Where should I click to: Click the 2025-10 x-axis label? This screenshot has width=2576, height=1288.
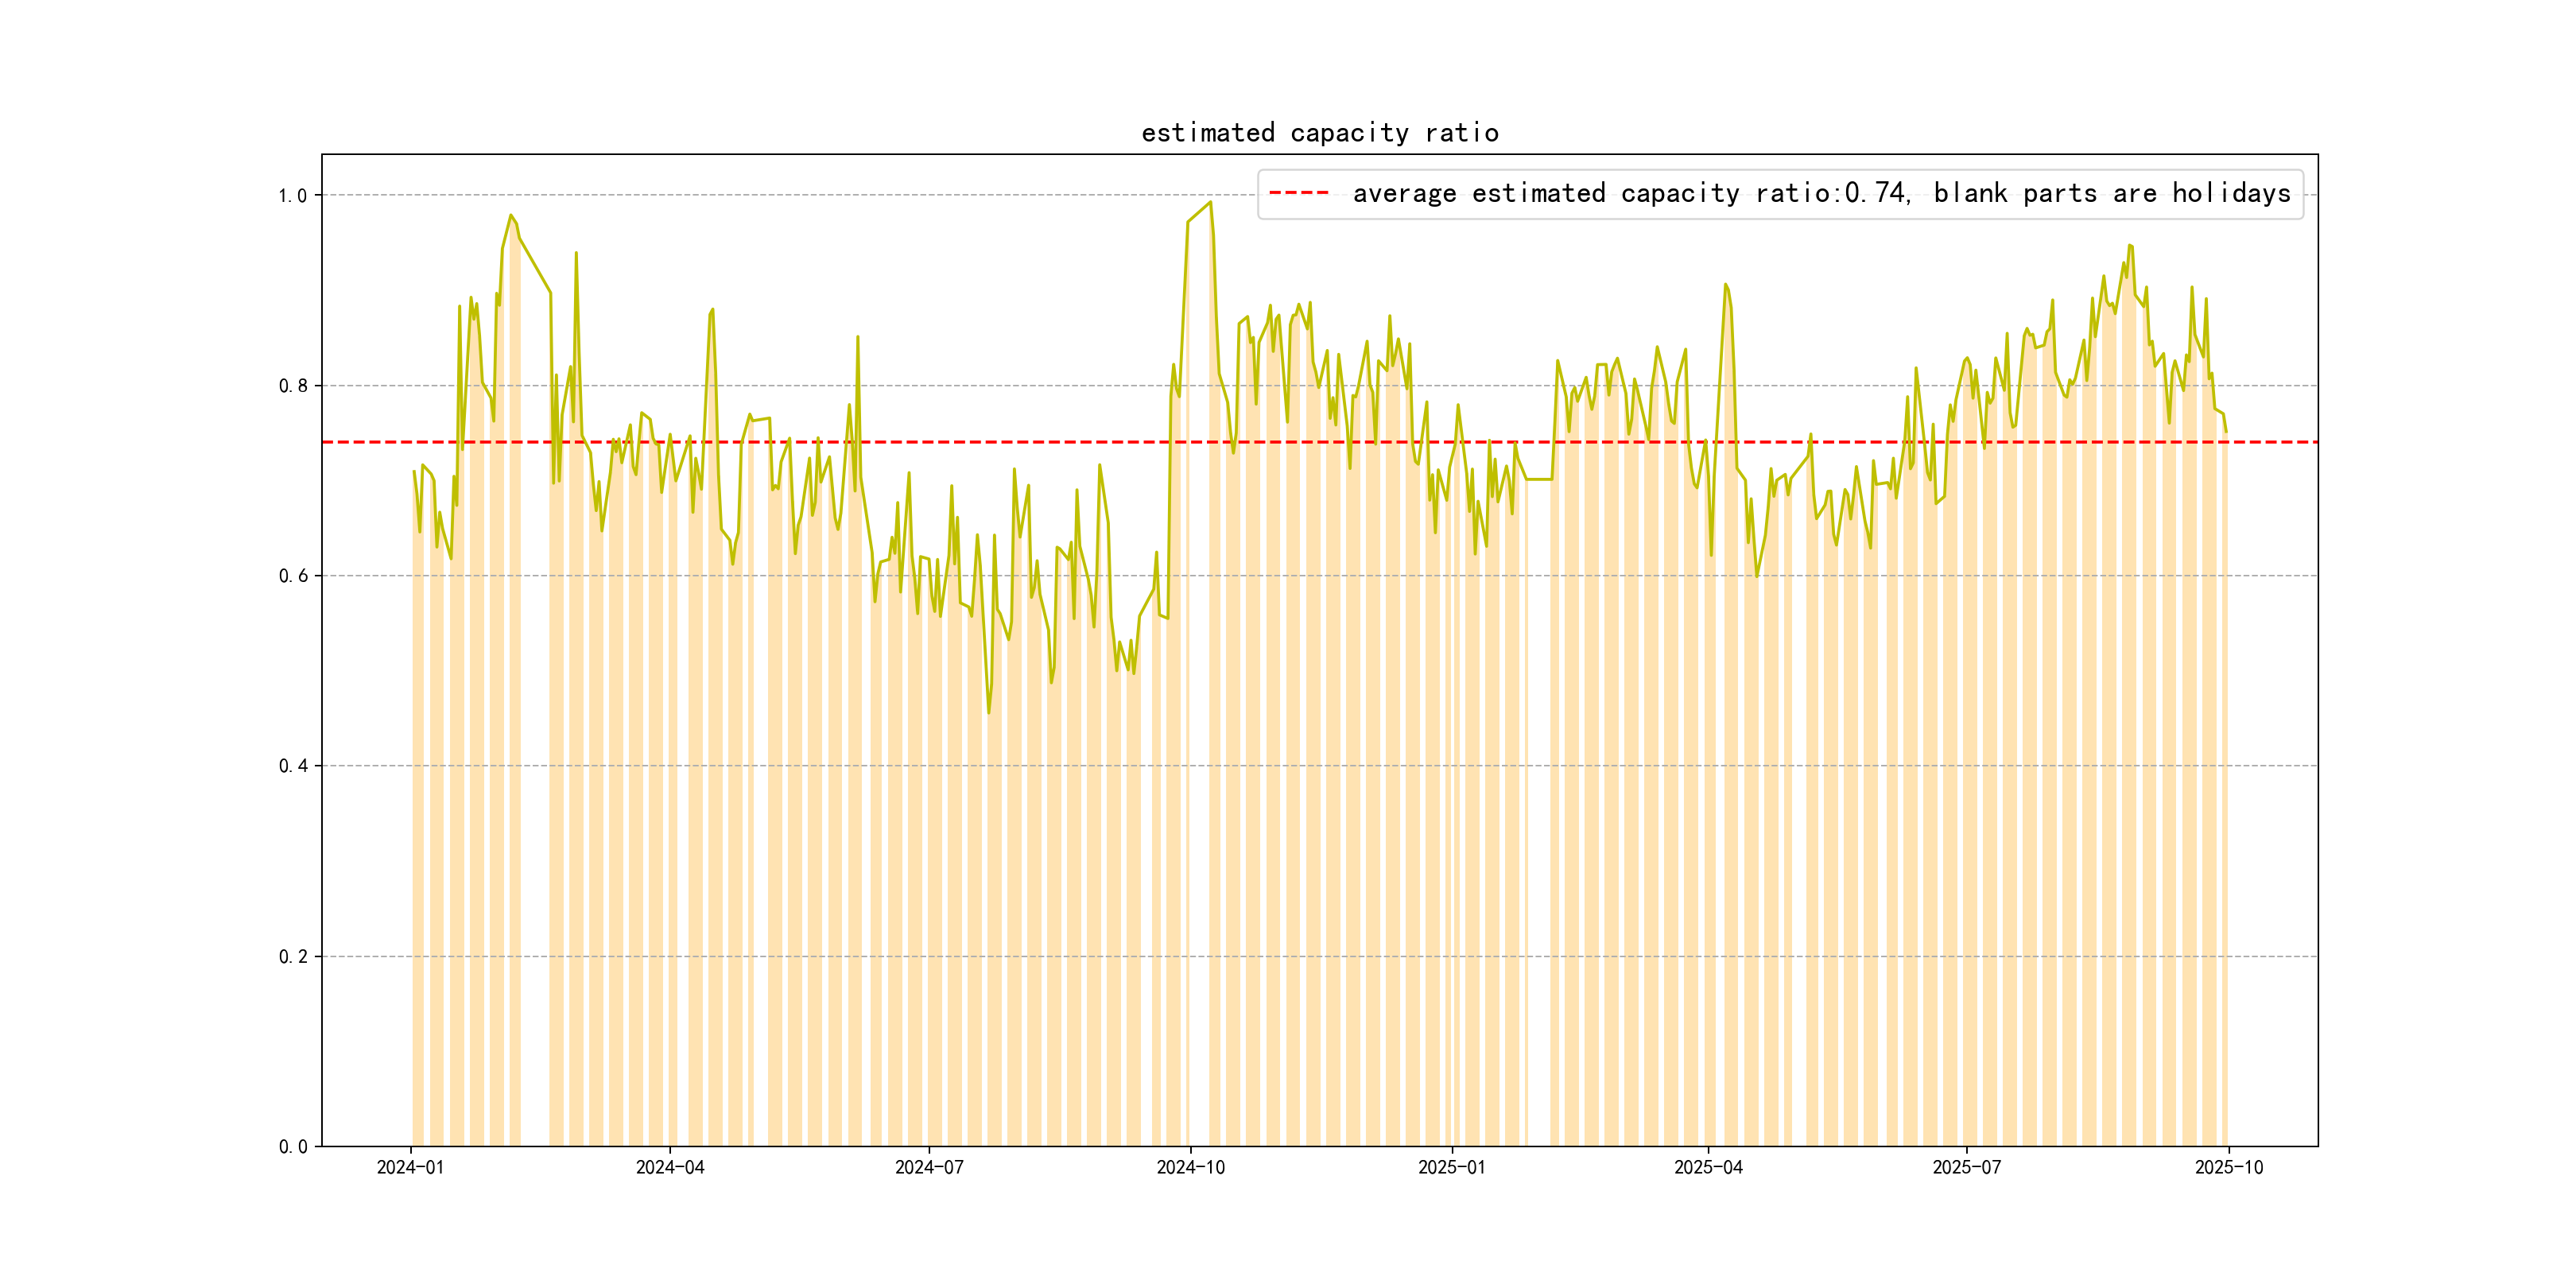[x=2228, y=1168]
